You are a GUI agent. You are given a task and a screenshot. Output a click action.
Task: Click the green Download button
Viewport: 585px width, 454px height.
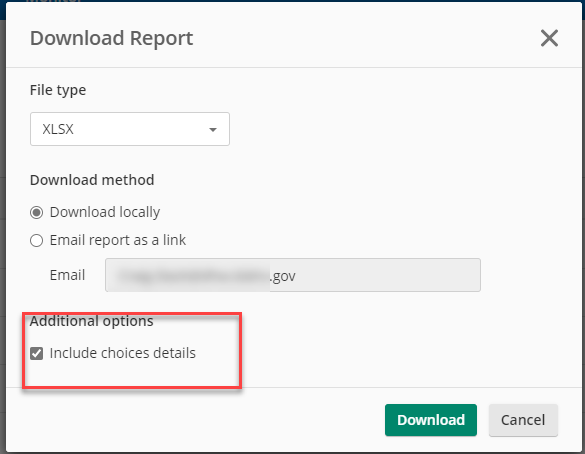pos(431,420)
